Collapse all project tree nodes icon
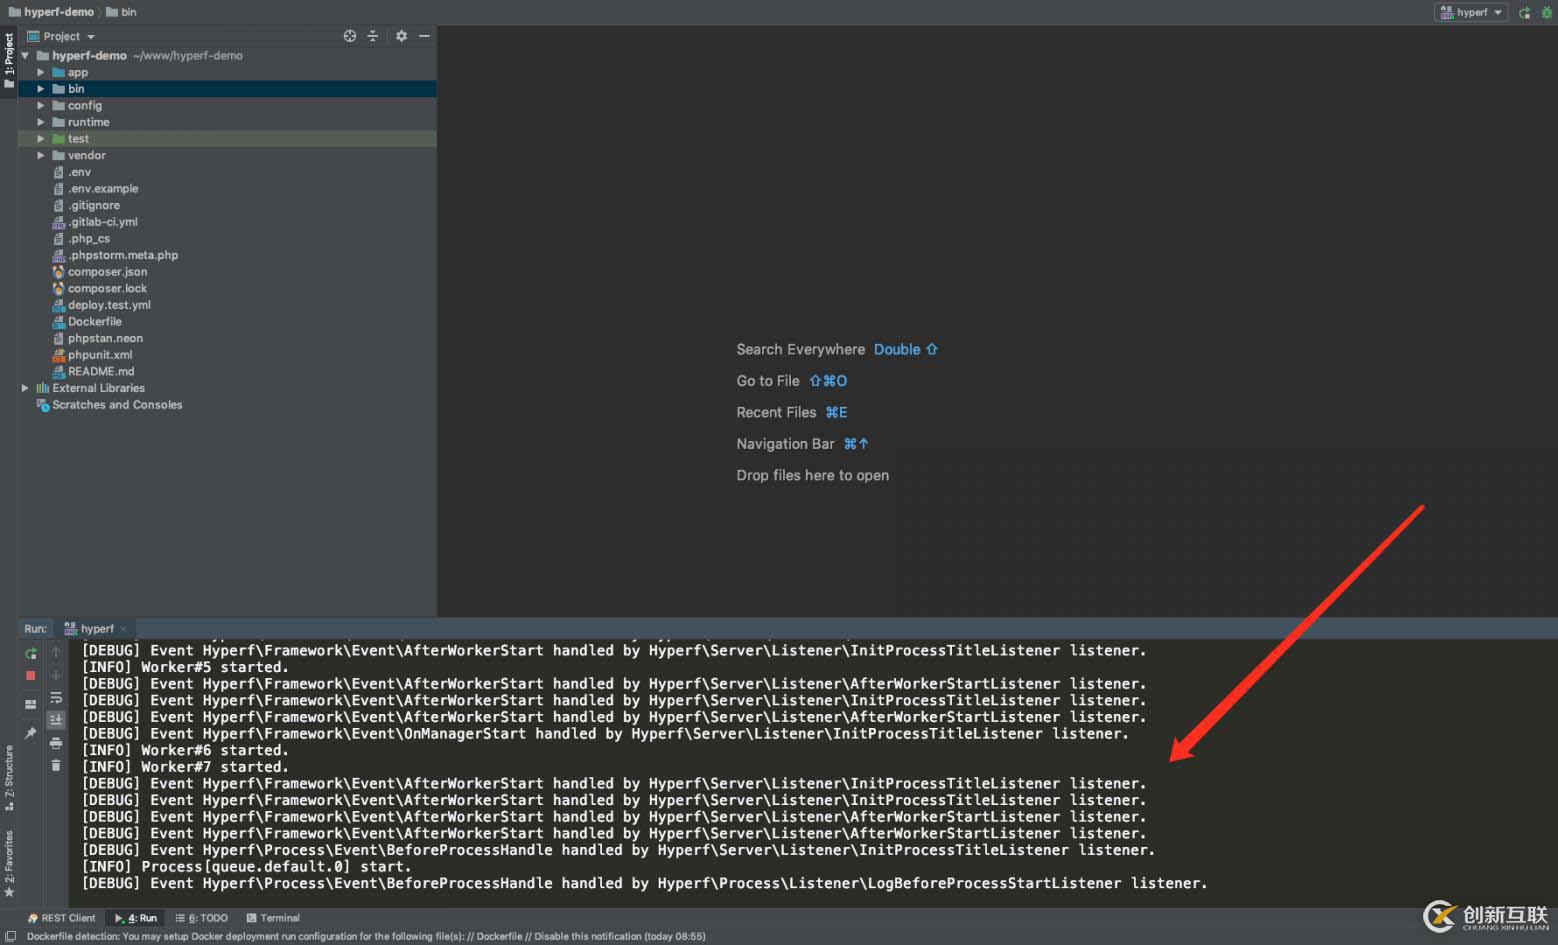The width and height of the screenshot is (1558, 945). [373, 36]
